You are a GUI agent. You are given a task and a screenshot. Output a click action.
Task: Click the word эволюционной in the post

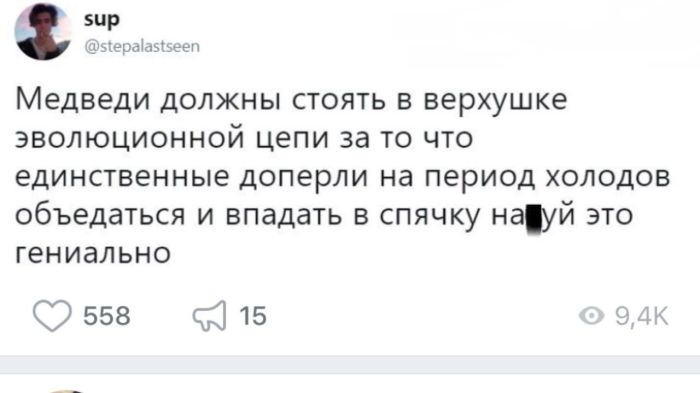pos(130,138)
